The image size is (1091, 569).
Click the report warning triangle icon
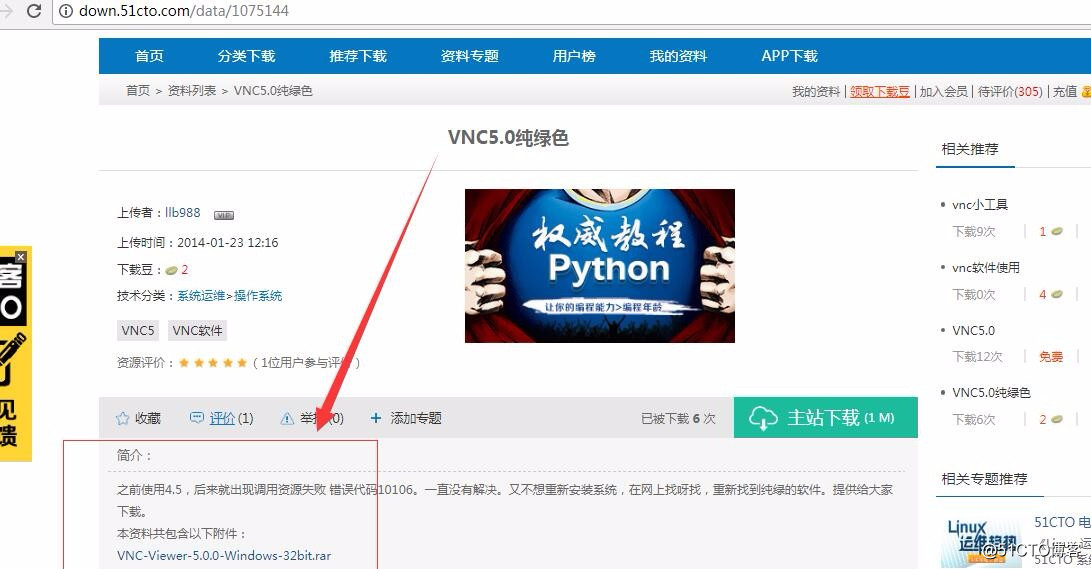coord(287,418)
